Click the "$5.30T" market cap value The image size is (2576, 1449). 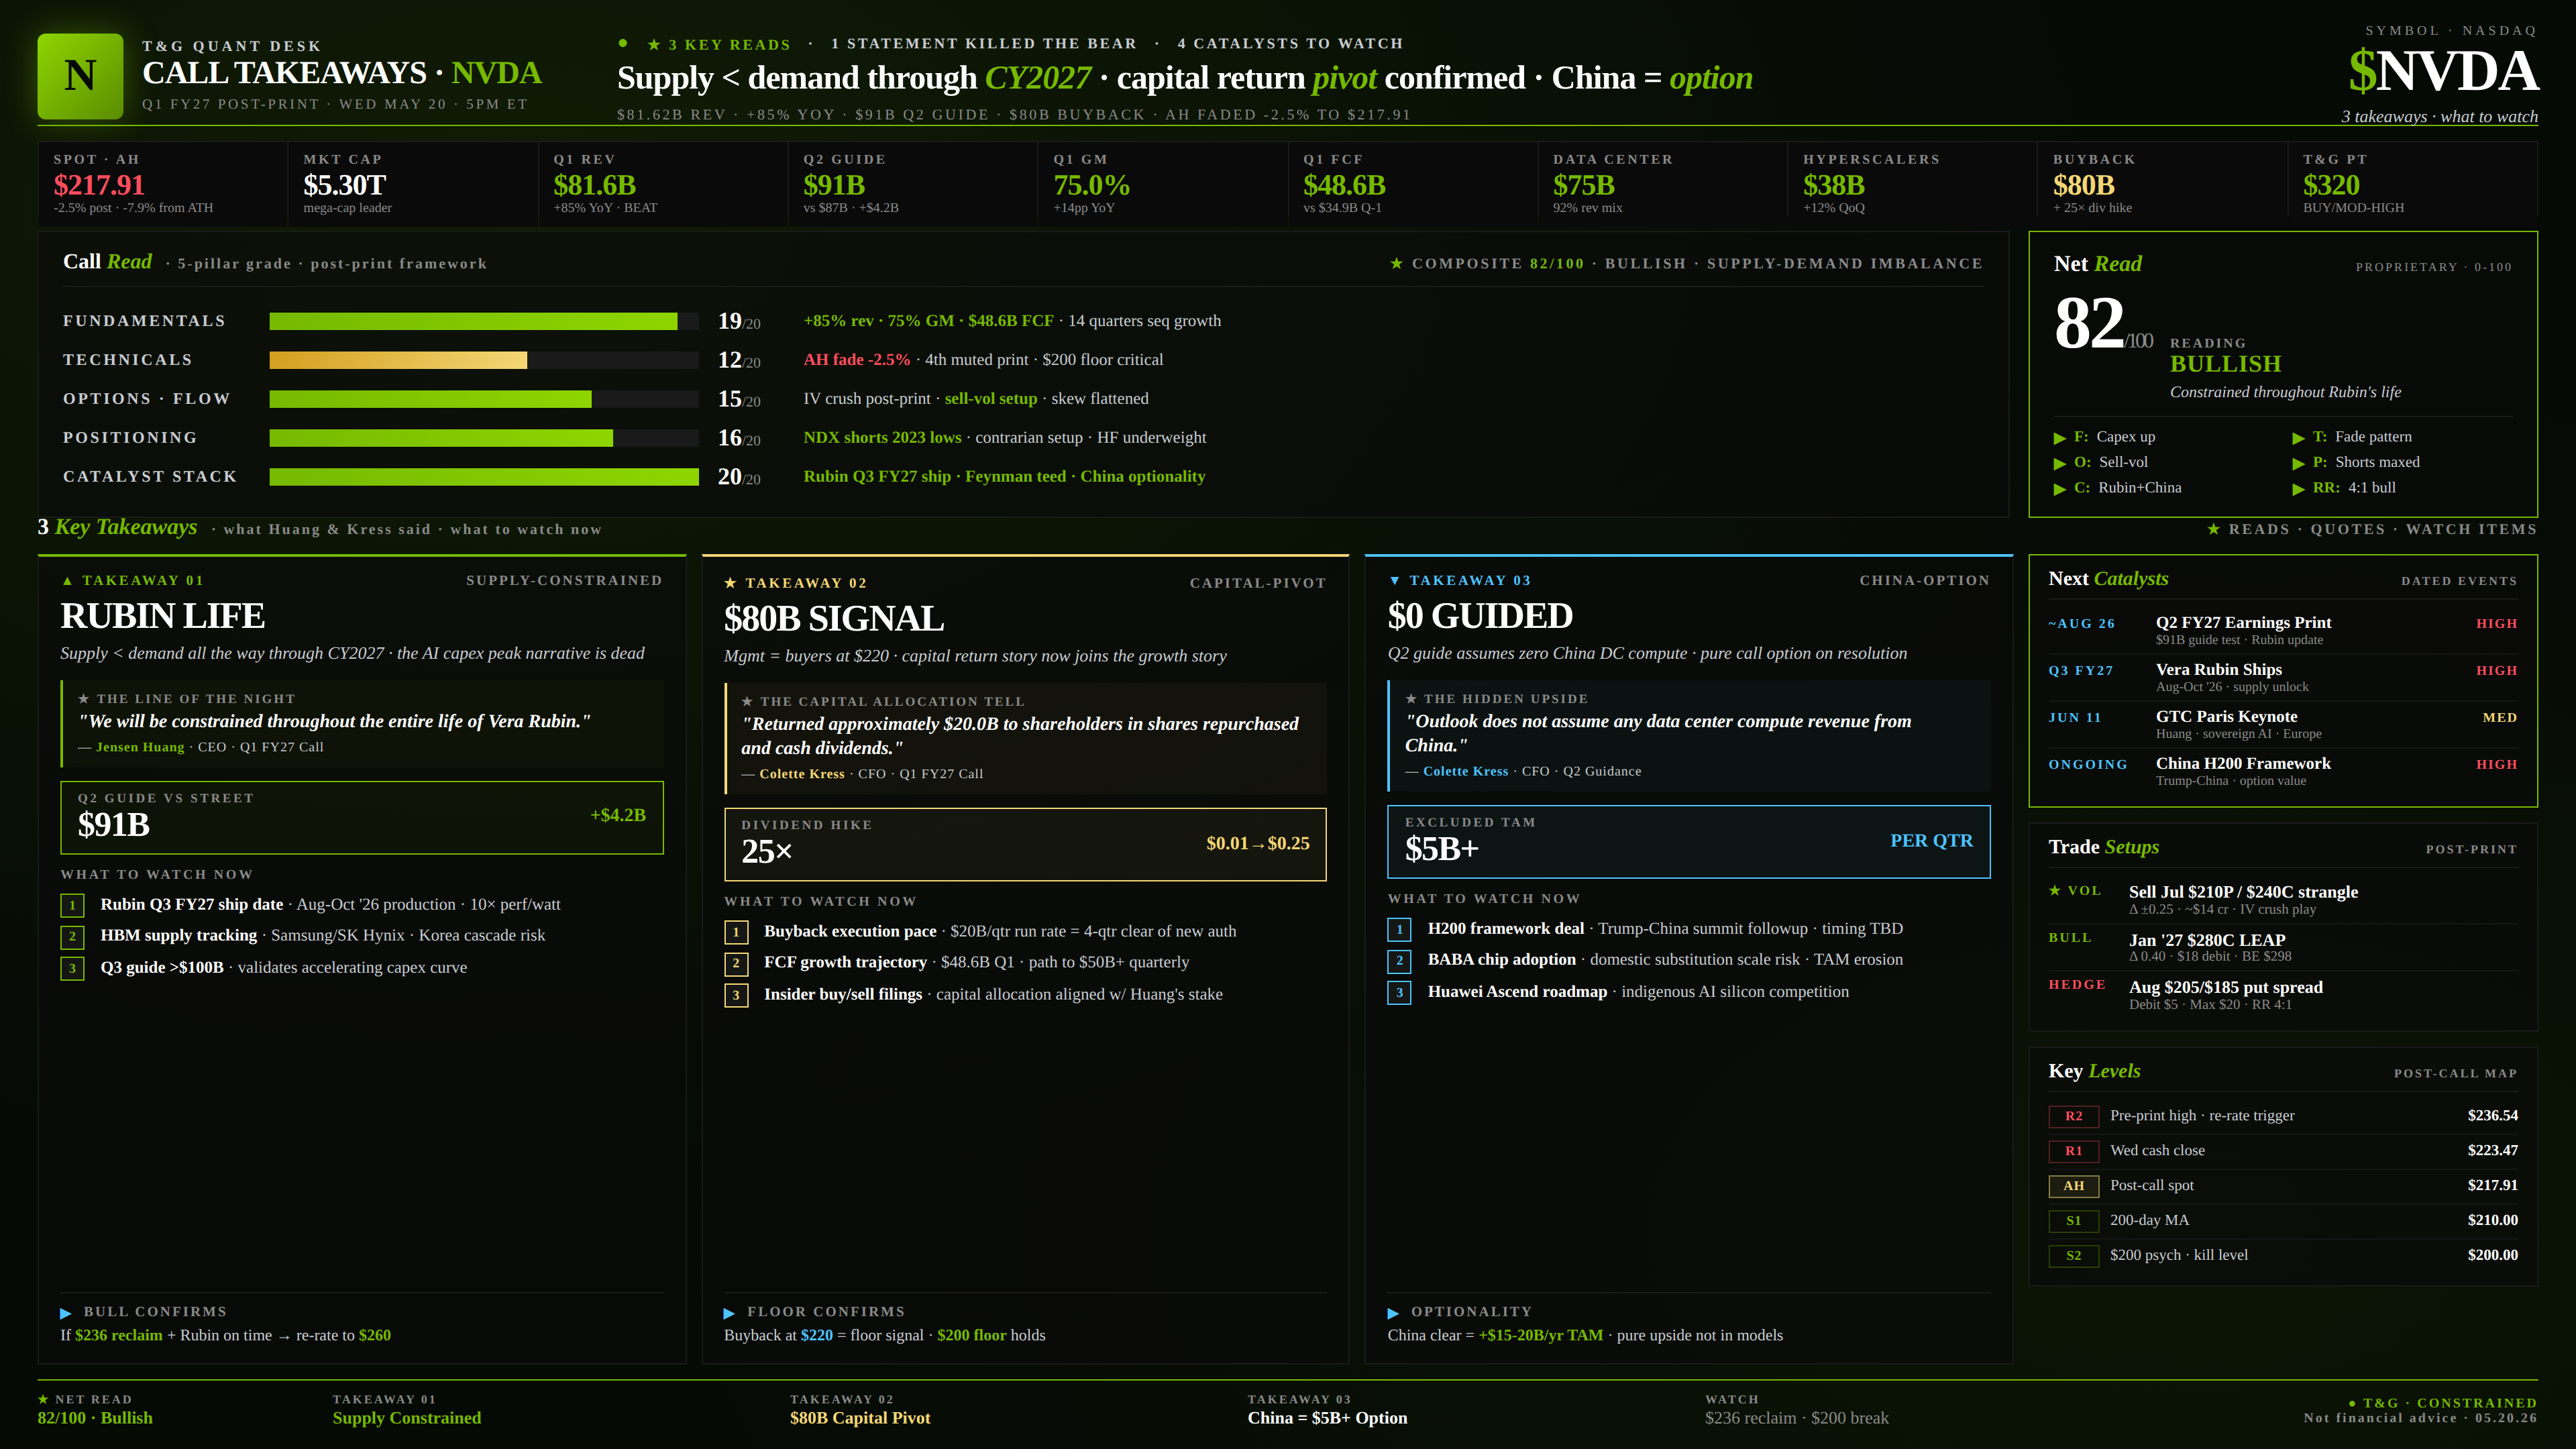point(344,185)
